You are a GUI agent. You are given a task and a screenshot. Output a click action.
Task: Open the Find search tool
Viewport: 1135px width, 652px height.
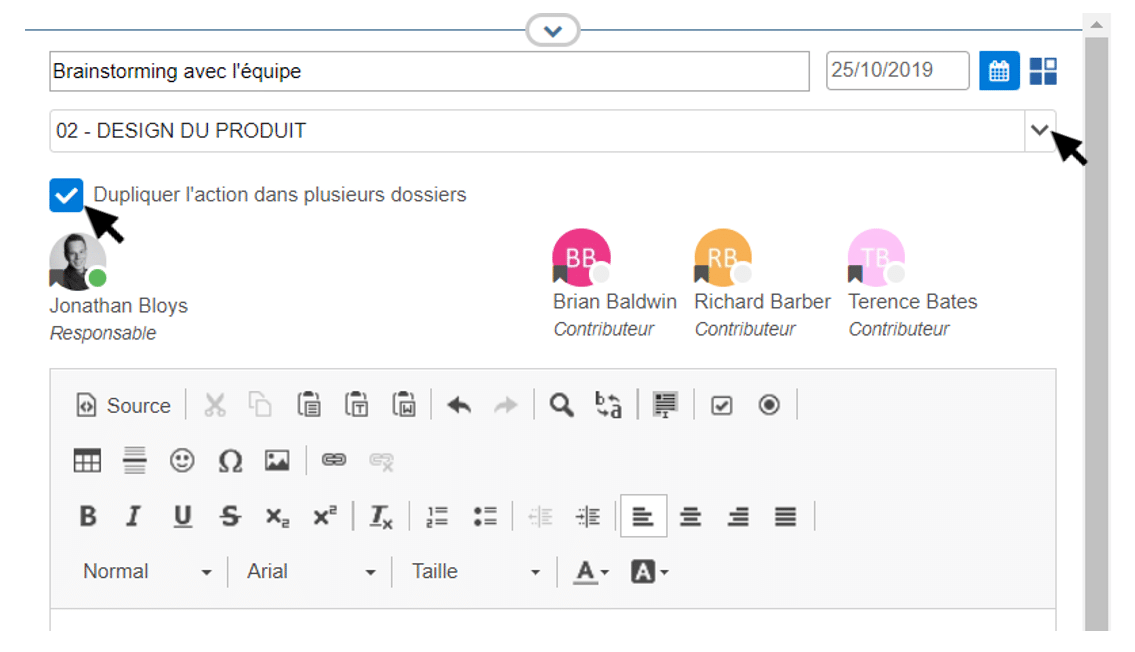tap(562, 405)
